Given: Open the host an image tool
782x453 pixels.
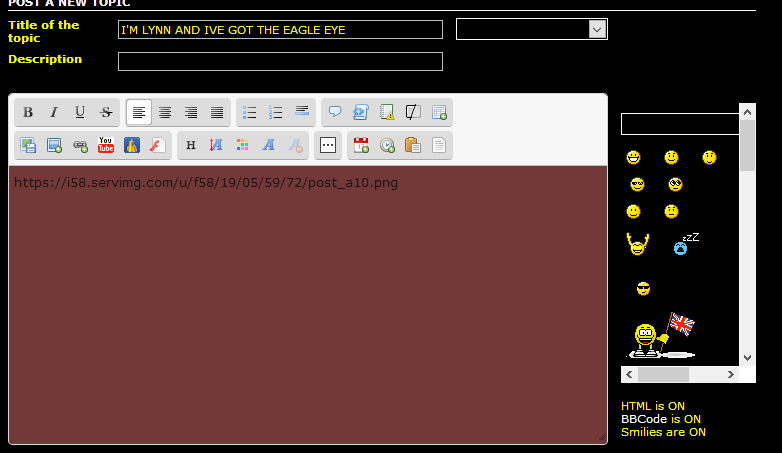Looking at the screenshot, I should pyautogui.click(x=28, y=145).
